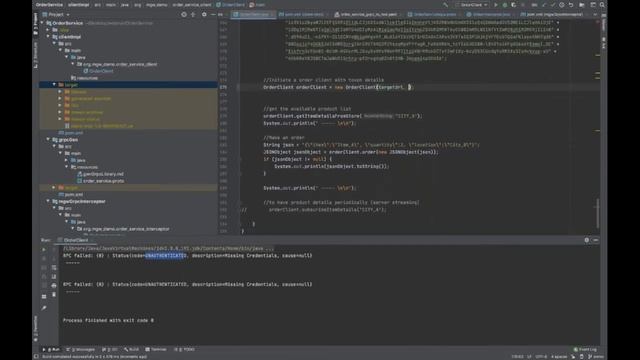
Task: Open the Project view mode dropdown
Action: [56, 14]
